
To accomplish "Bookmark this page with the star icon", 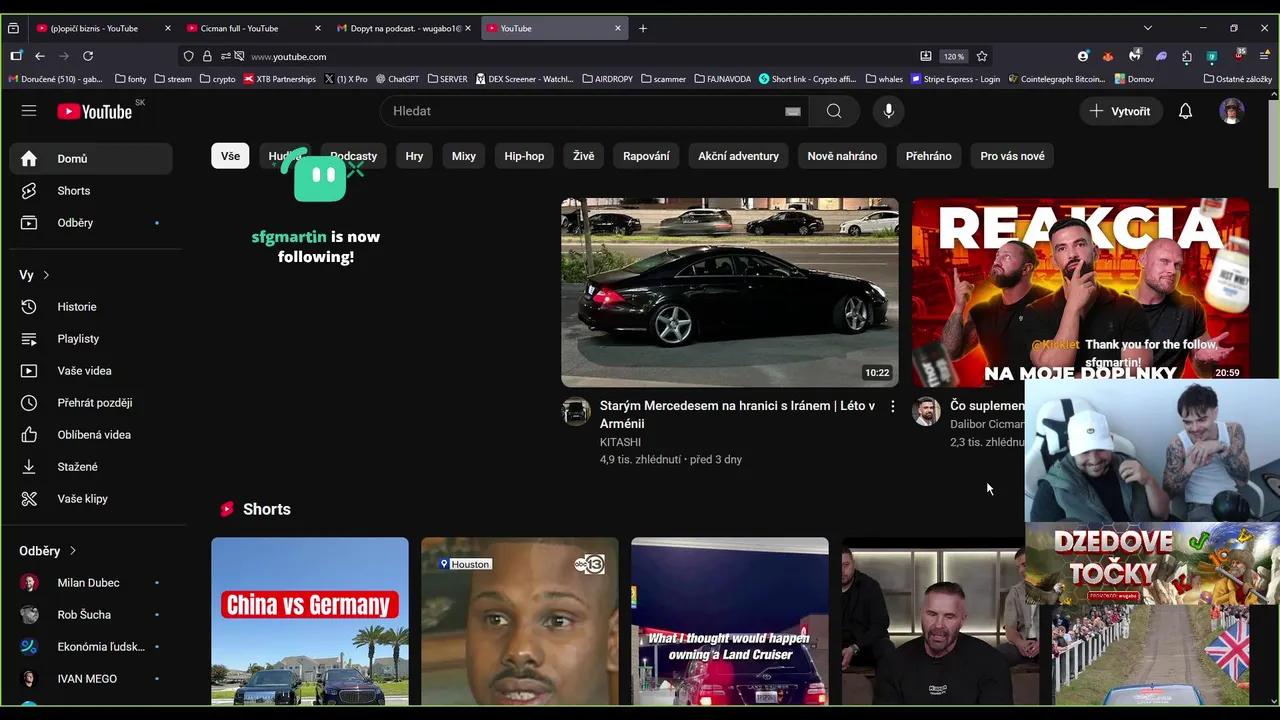I will pyautogui.click(x=982, y=56).
